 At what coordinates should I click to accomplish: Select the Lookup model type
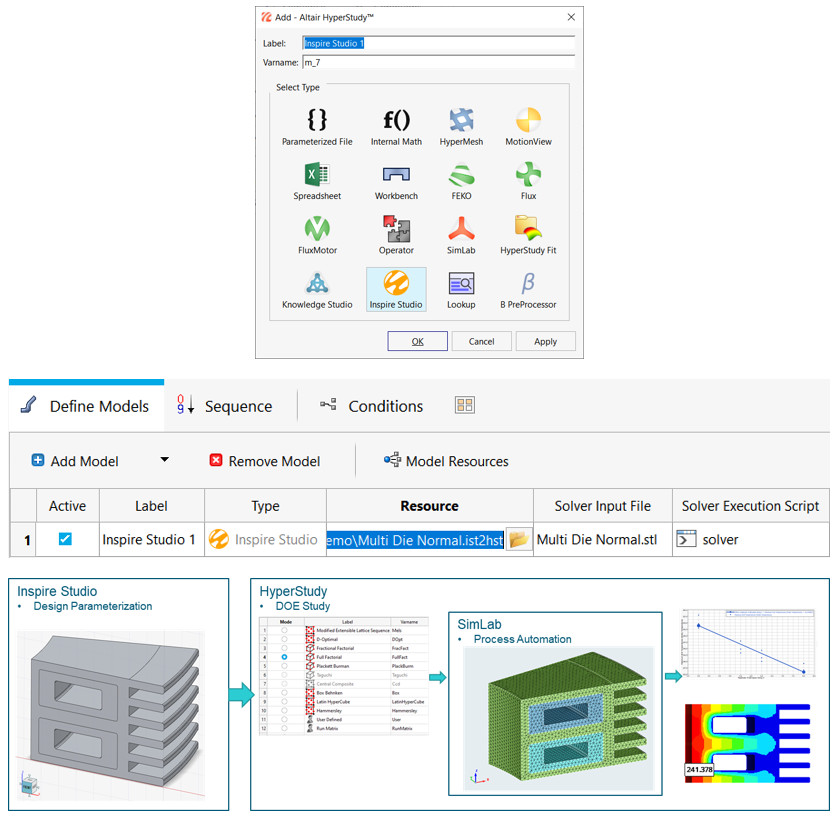point(461,285)
